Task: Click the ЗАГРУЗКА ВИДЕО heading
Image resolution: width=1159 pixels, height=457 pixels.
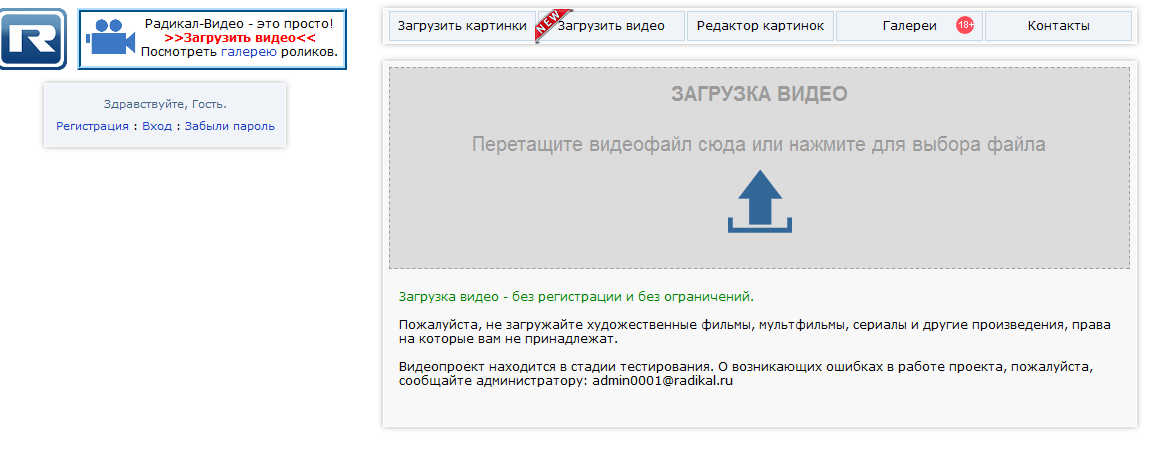Action: coord(759,94)
